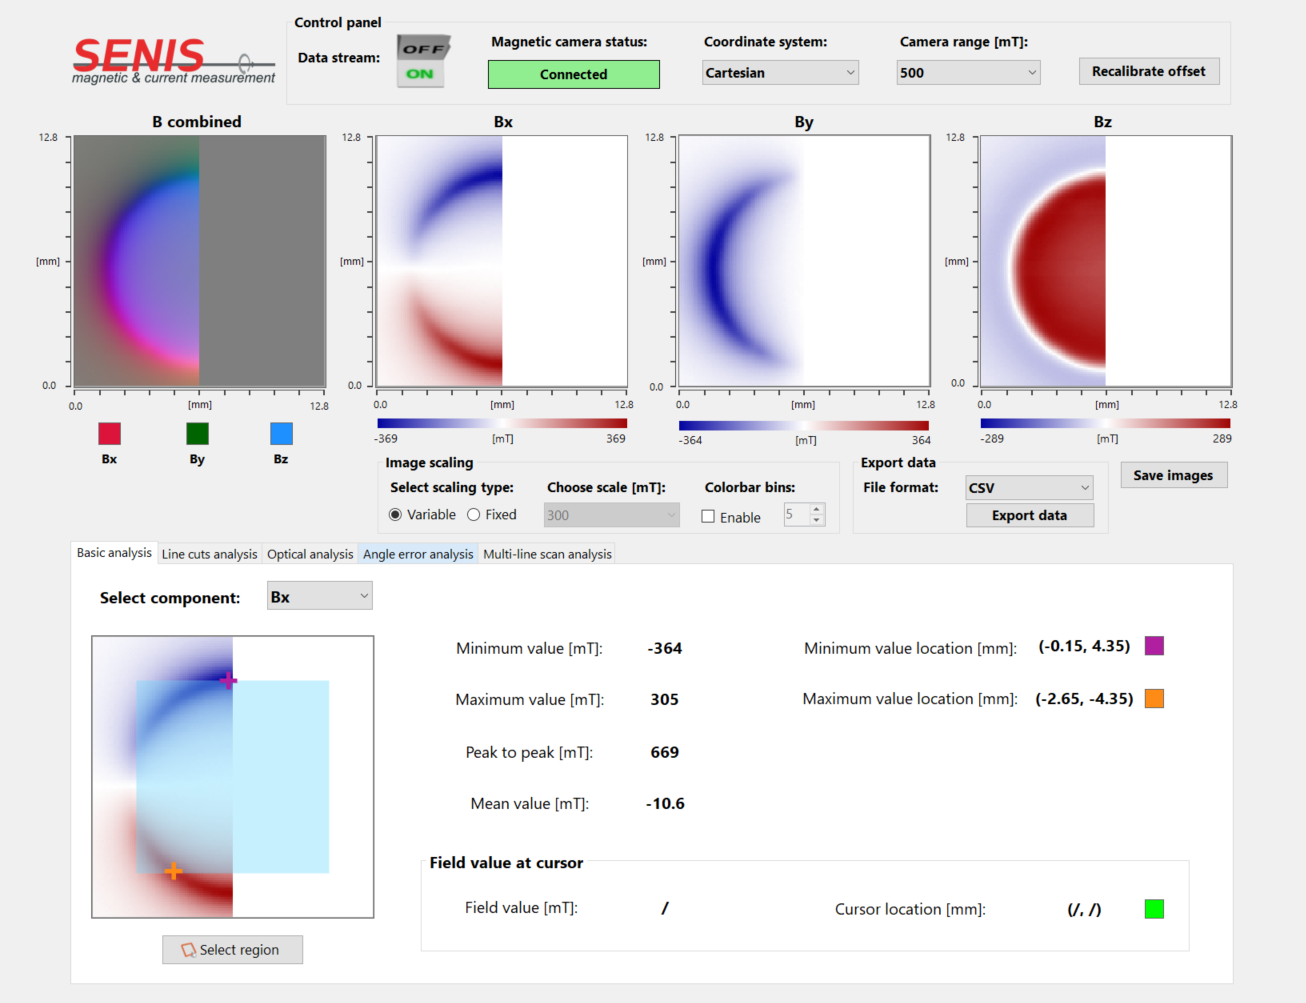Open the Coordinate system dropdown

point(780,73)
